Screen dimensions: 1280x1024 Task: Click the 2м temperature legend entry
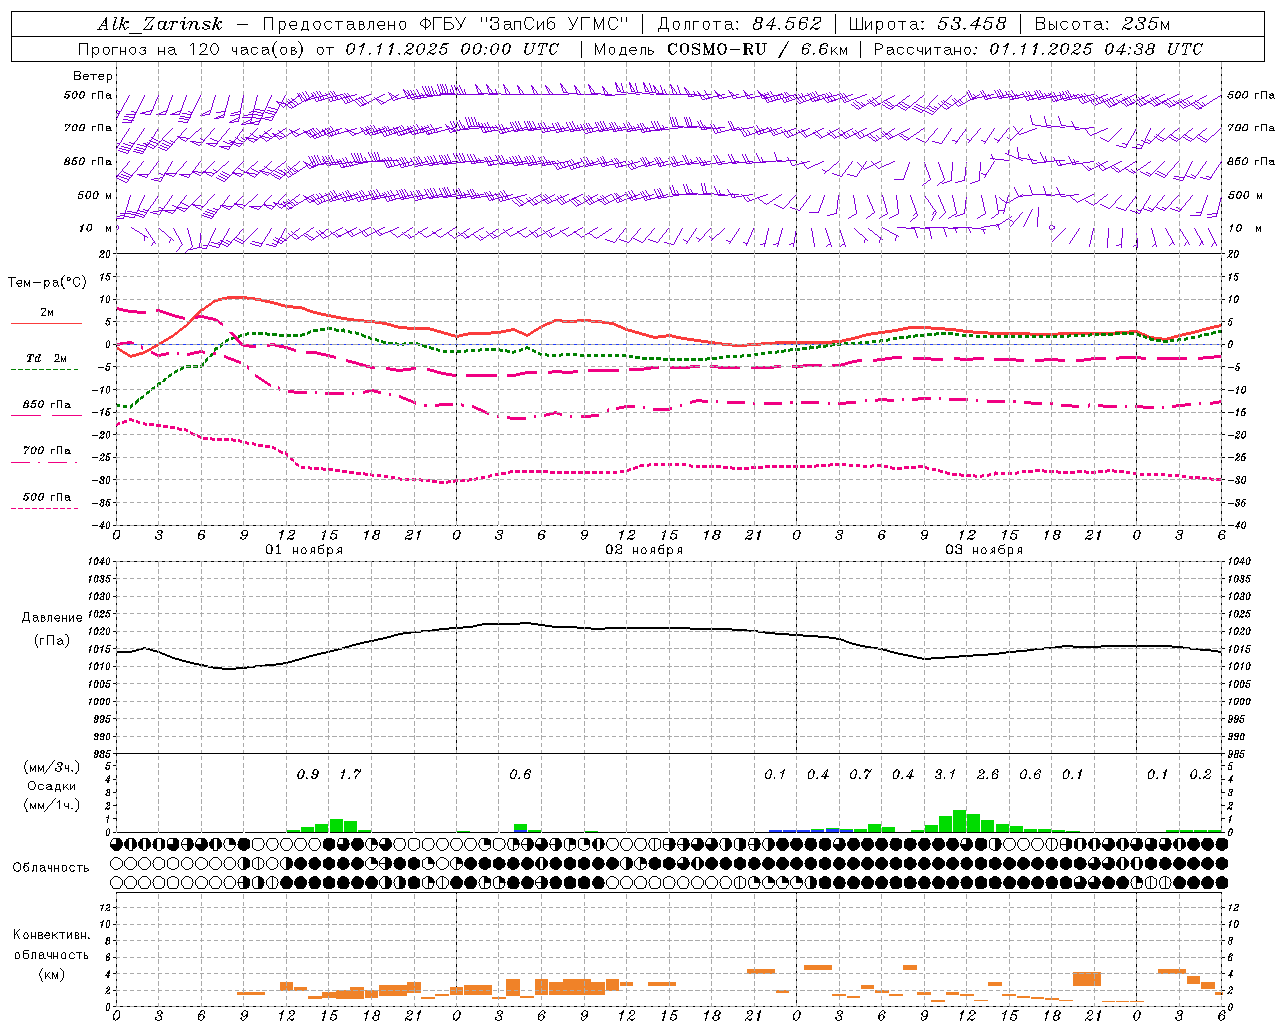click(47, 313)
